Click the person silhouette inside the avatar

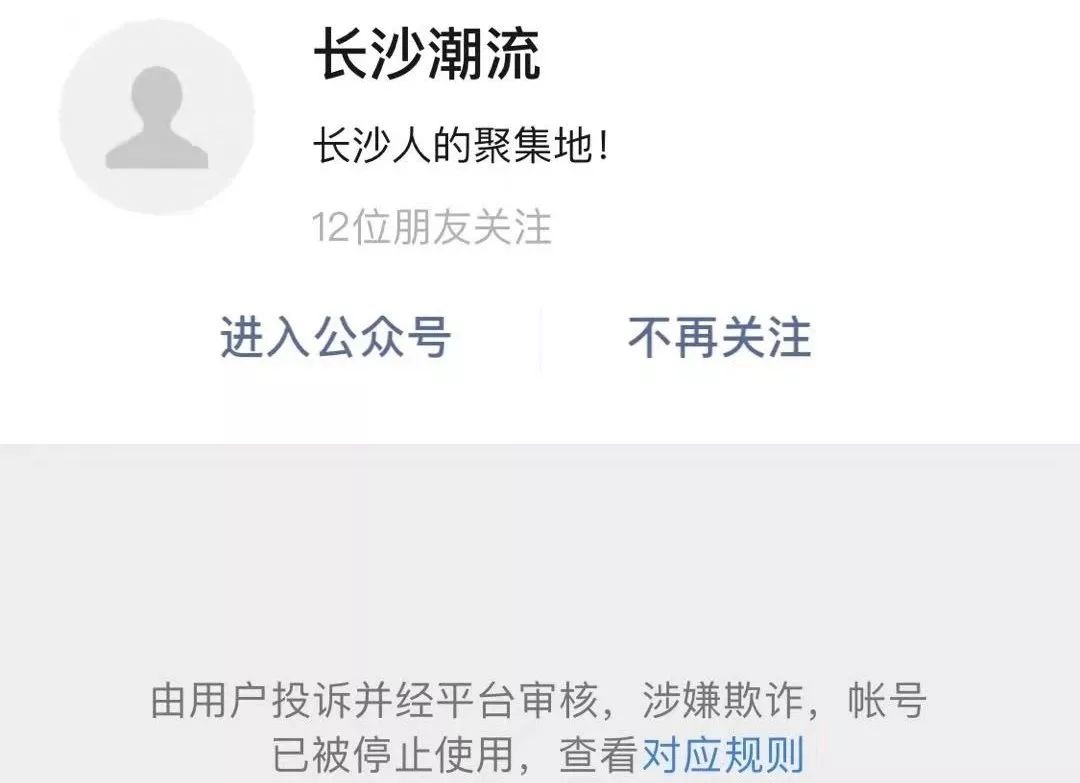click(x=157, y=117)
